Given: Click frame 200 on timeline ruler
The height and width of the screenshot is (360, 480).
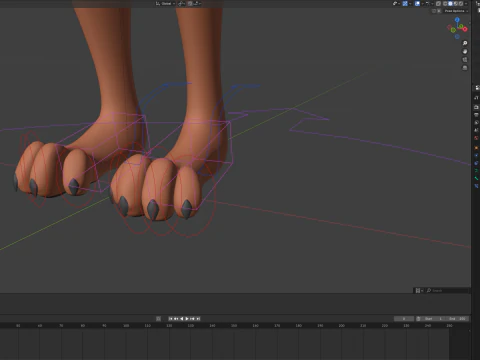Looking at the screenshot, I should [x=342, y=325].
